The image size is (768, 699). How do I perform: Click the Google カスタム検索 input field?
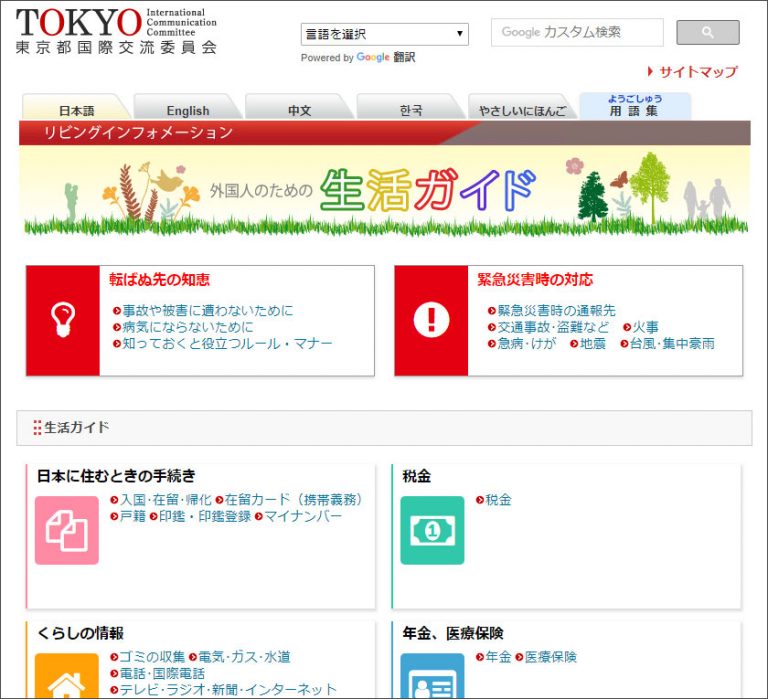click(576, 33)
